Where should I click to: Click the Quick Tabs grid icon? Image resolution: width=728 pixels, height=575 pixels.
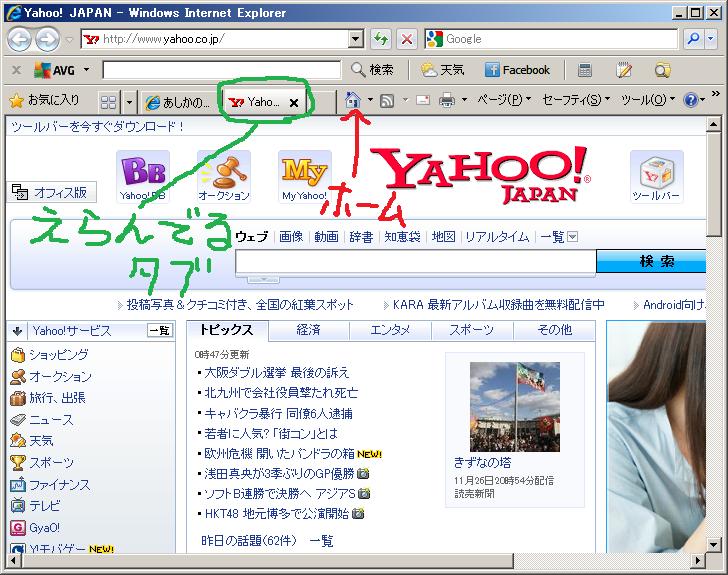coord(109,102)
